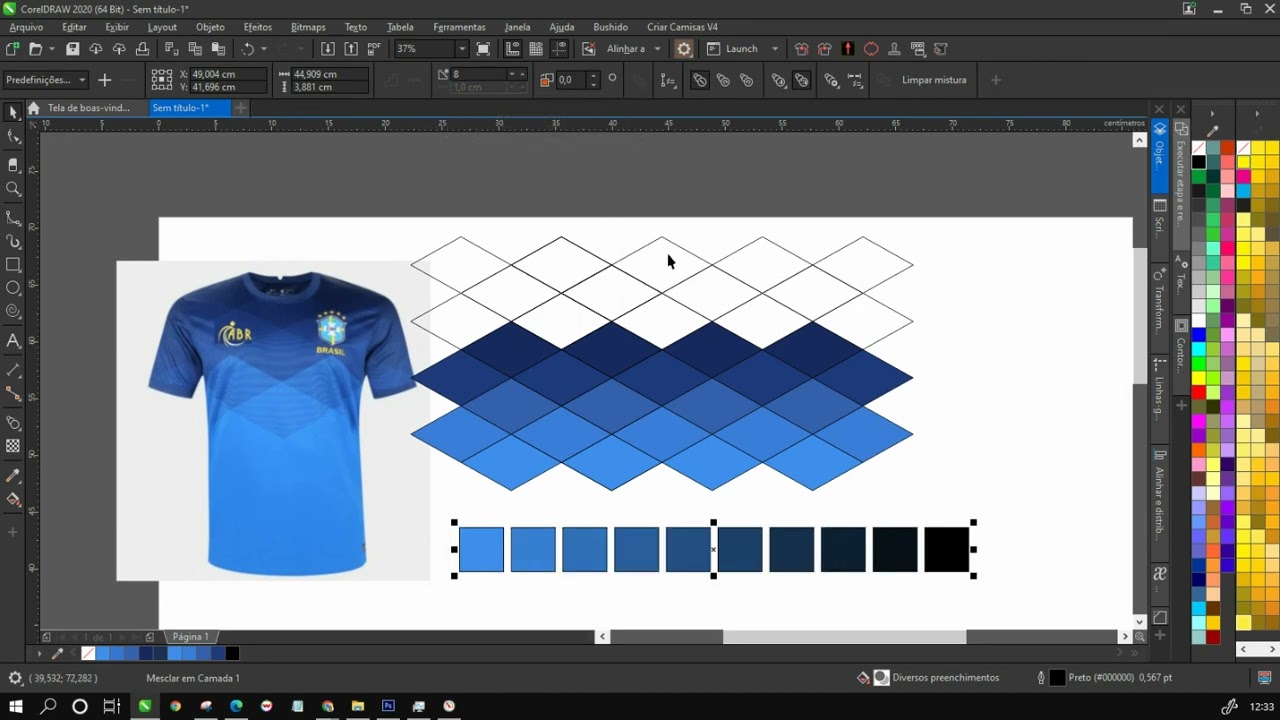The image size is (1280, 720).
Task: Select the Connector tool
Action: click(13, 394)
